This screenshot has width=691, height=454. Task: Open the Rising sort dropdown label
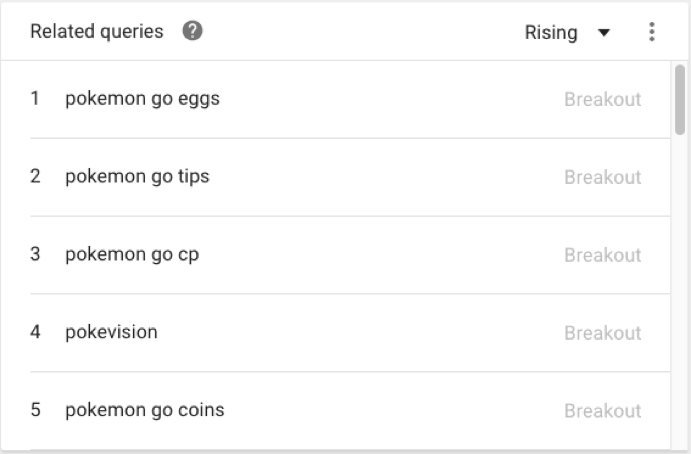click(x=551, y=33)
